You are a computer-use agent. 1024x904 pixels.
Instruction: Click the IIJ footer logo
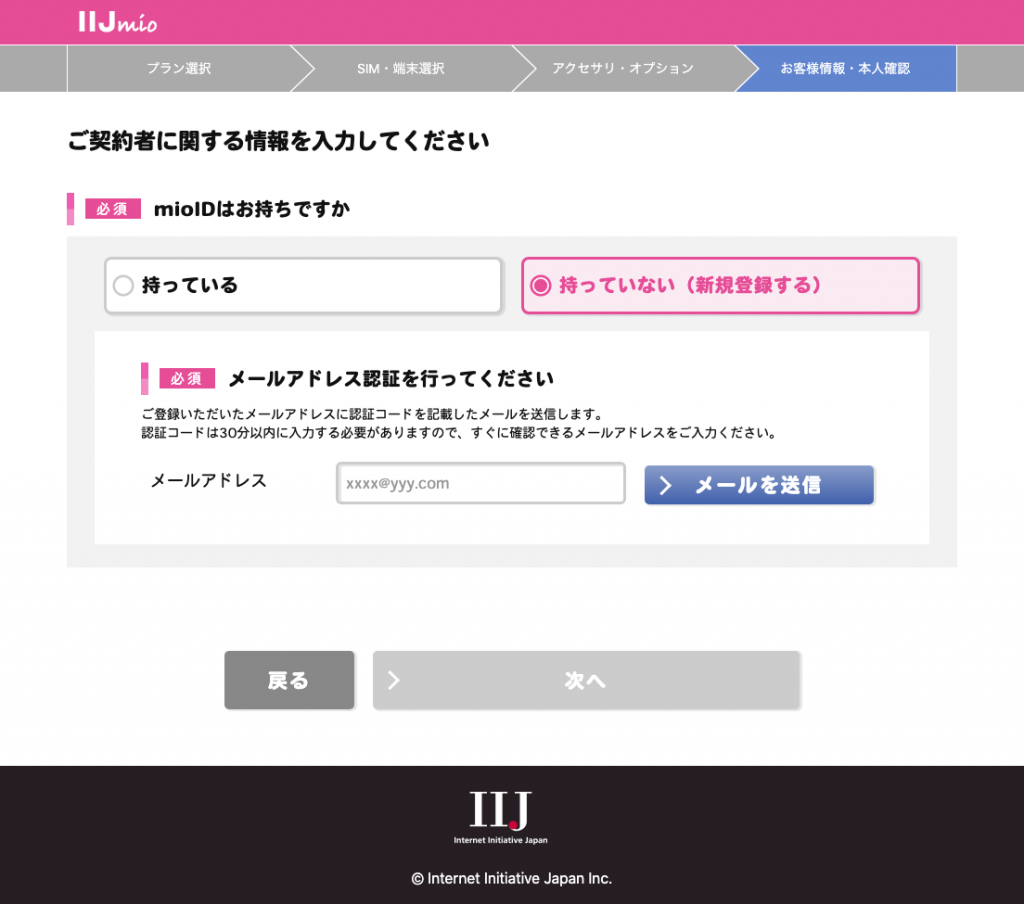click(500, 817)
